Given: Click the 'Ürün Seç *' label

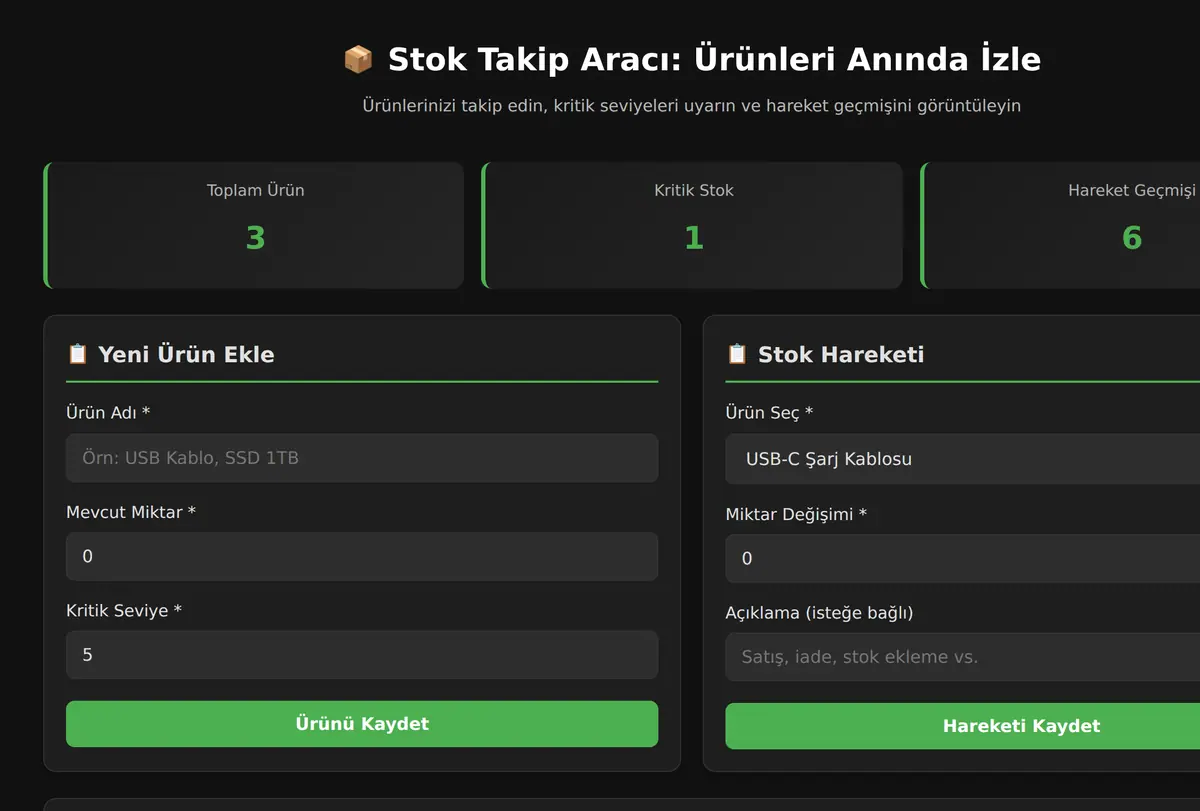Looking at the screenshot, I should (769, 413).
